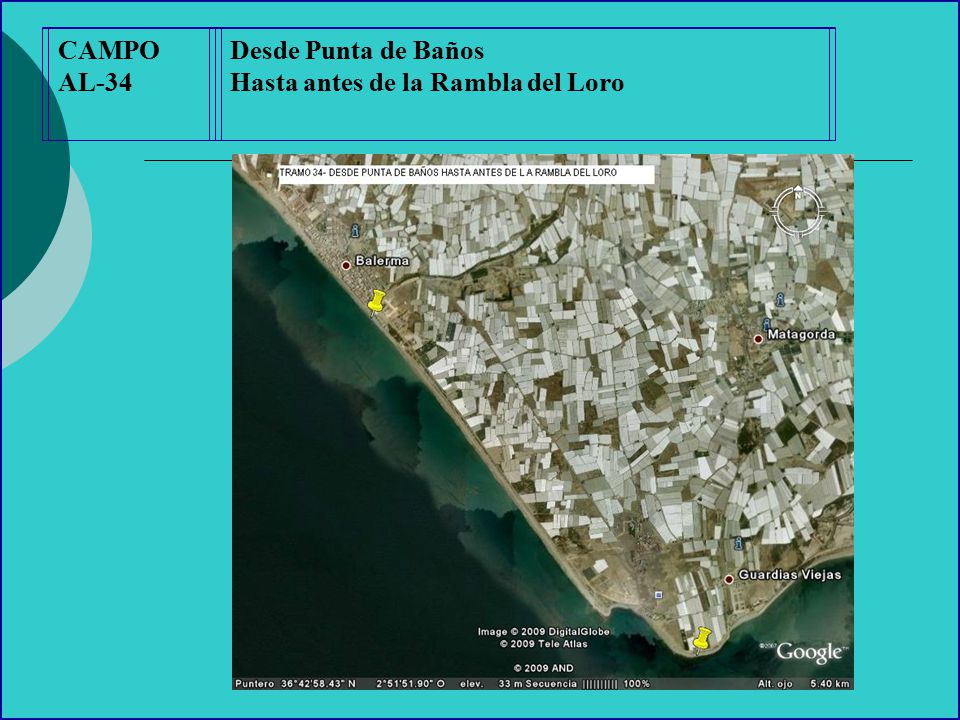Image resolution: width=960 pixels, height=720 pixels.
Task: Select the Guardias Viejas place label
Action: click(790, 575)
